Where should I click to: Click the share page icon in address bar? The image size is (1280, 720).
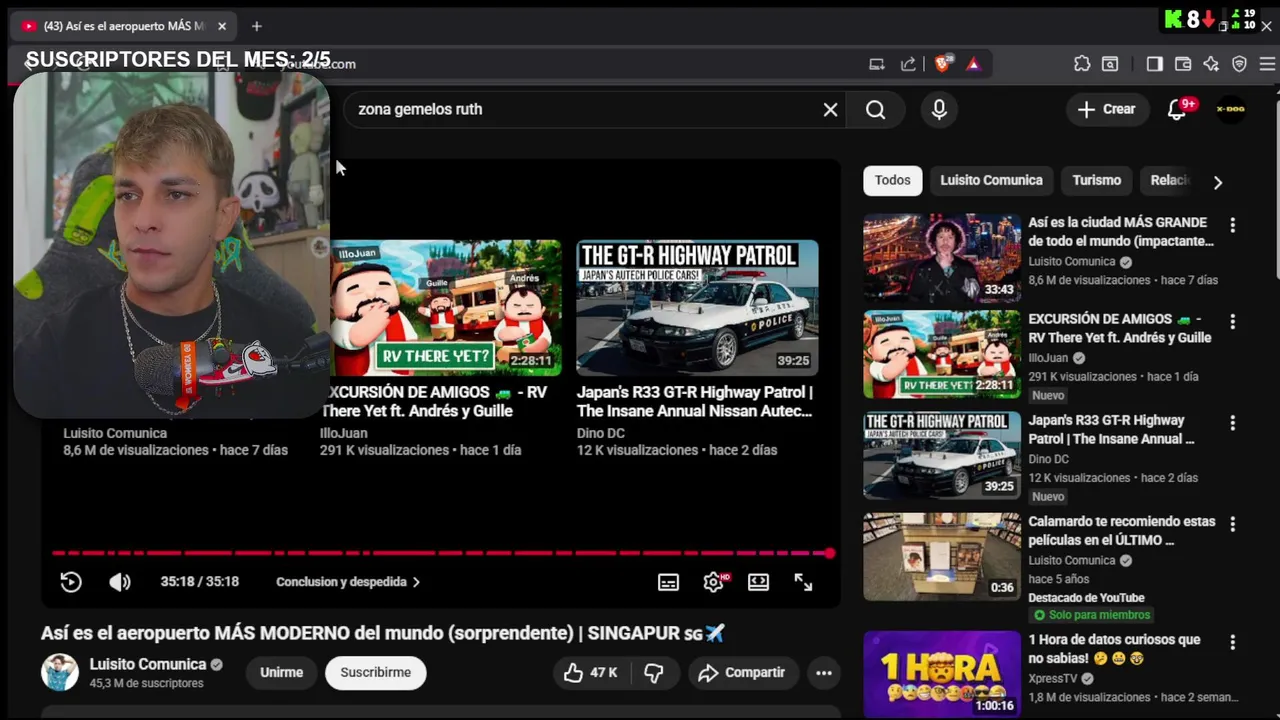[908, 64]
